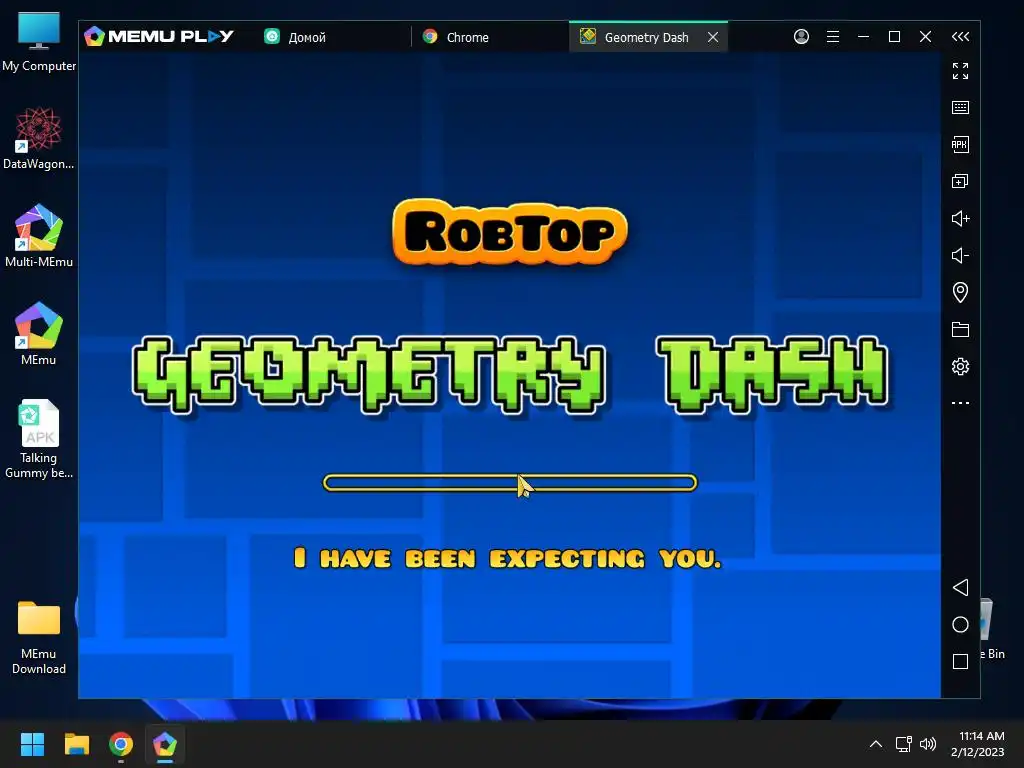Select the MEmu desktop shortcut

(x=39, y=334)
